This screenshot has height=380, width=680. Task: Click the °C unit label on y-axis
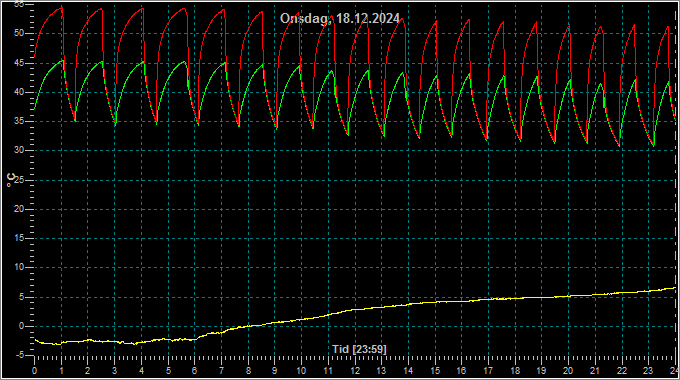[11, 180]
